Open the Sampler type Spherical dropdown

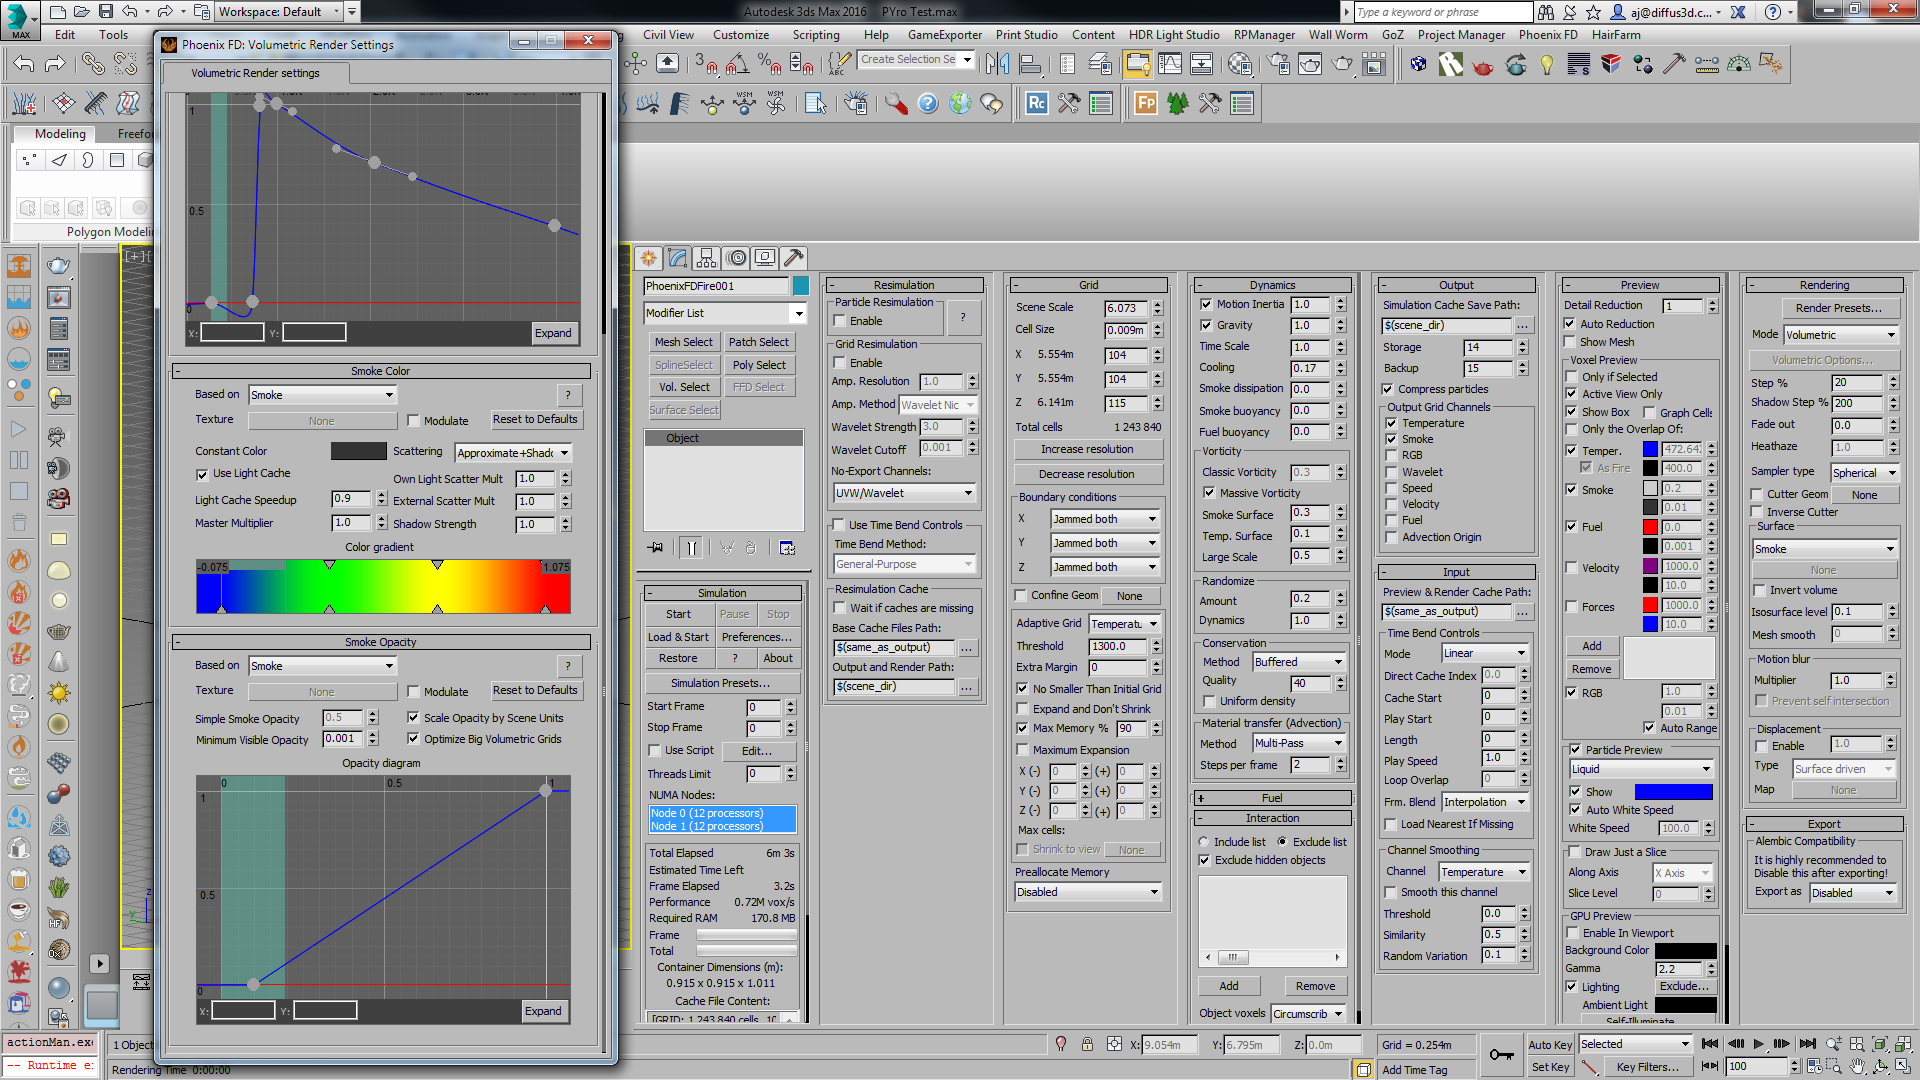tap(1865, 473)
